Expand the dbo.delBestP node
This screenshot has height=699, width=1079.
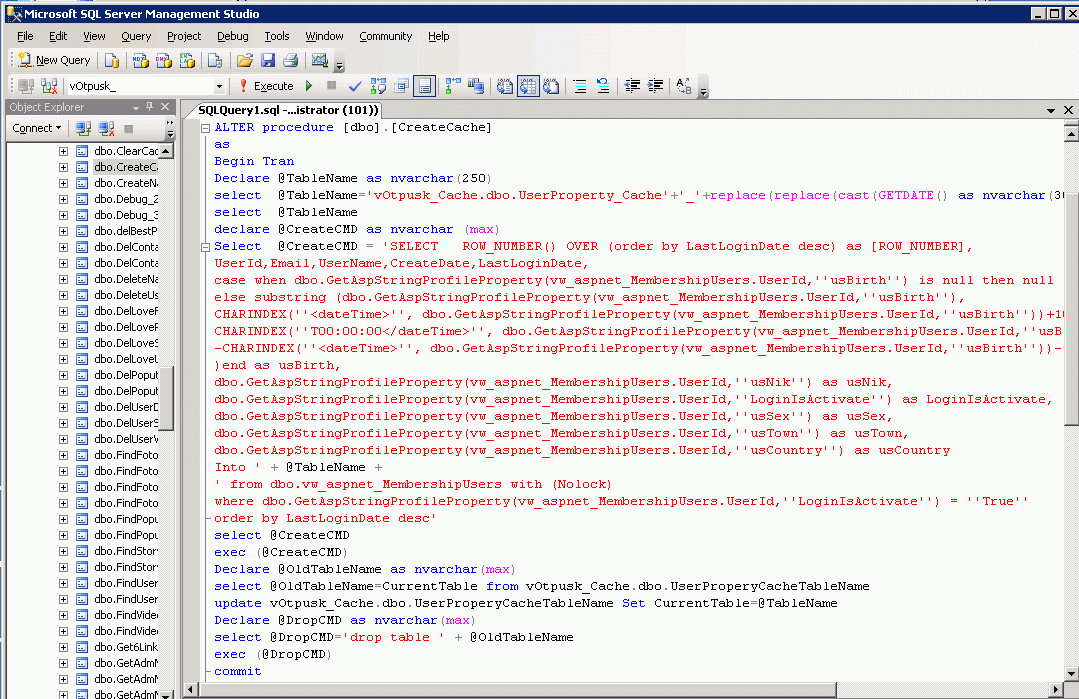pos(63,231)
